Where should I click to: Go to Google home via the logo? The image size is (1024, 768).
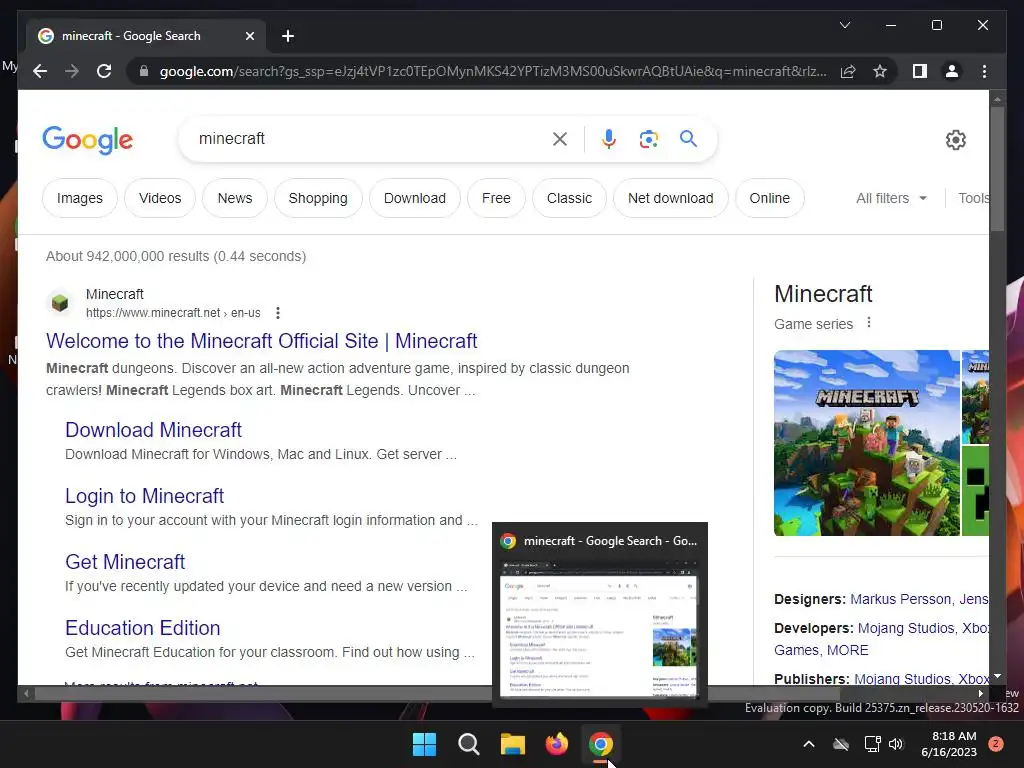pyautogui.click(x=88, y=140)
